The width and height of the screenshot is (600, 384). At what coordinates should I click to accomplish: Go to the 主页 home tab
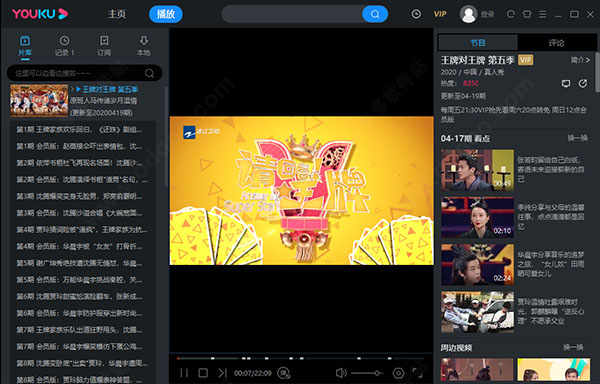tap(117, 14)
